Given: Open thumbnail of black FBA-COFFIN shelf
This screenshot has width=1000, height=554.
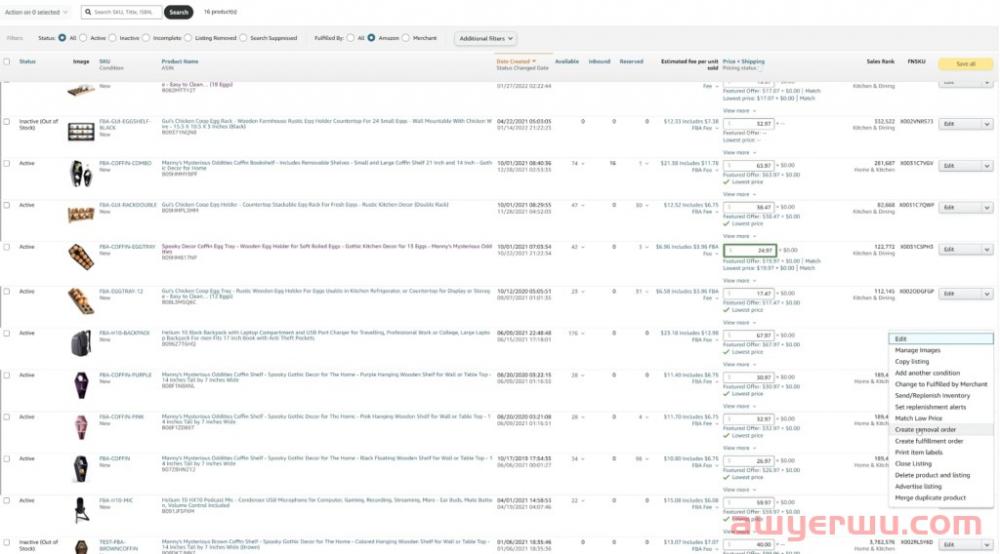Looking at the screenshot, I should point(81,469).
